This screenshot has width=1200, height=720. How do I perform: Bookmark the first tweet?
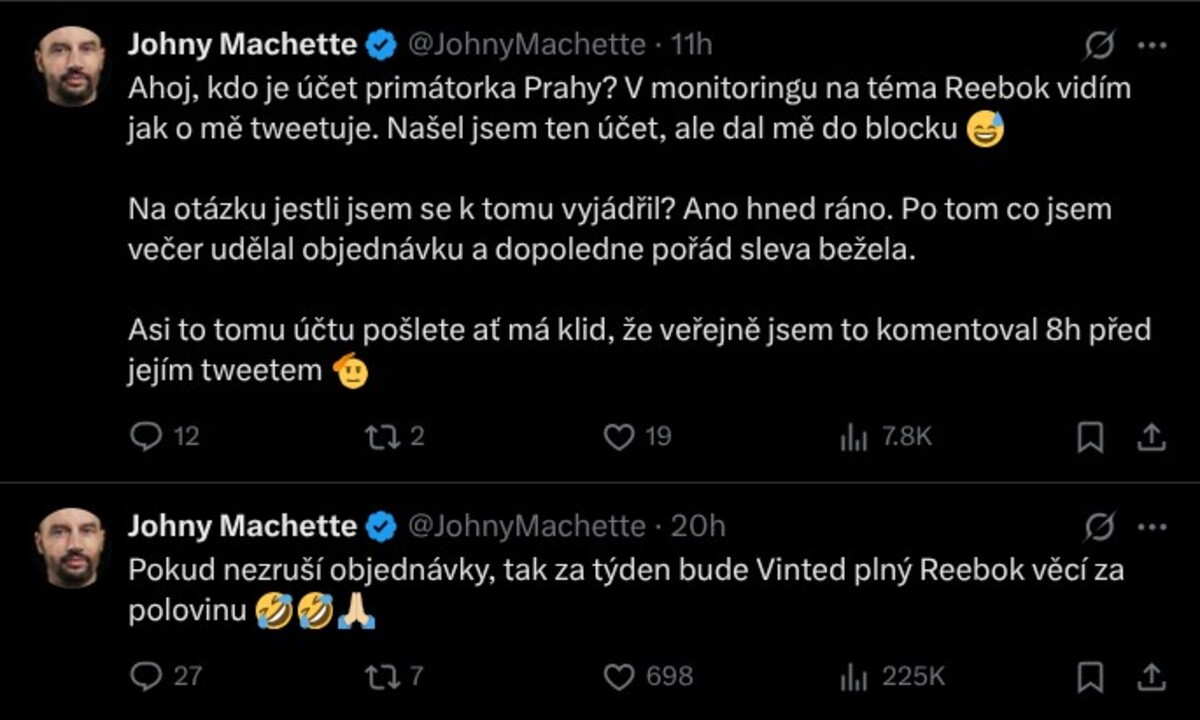pos(1090,437)
